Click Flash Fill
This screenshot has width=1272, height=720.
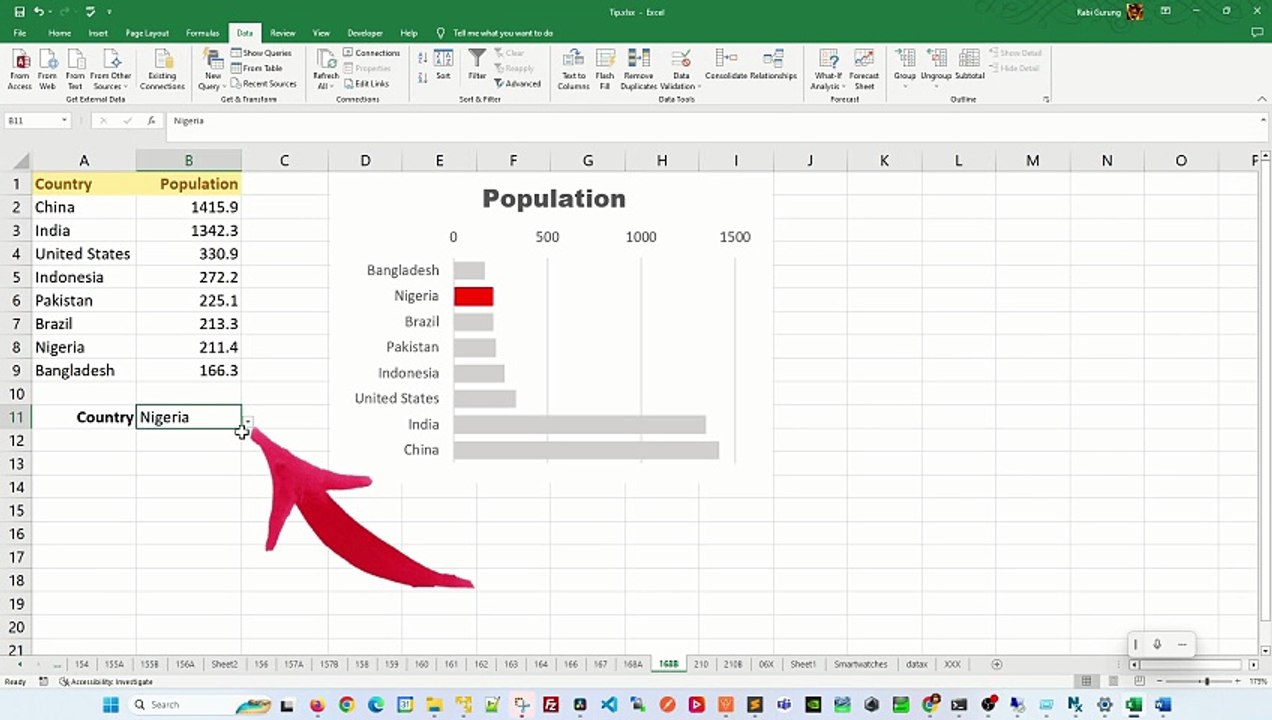pos(605,70)
